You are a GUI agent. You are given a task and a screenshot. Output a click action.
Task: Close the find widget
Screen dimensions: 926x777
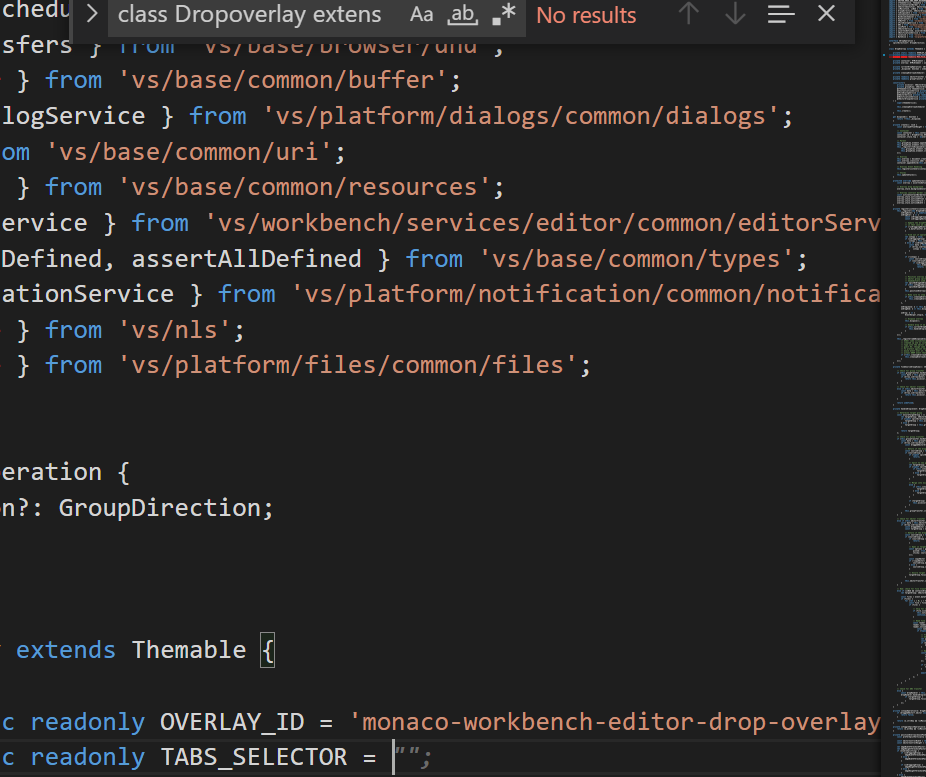826,14
